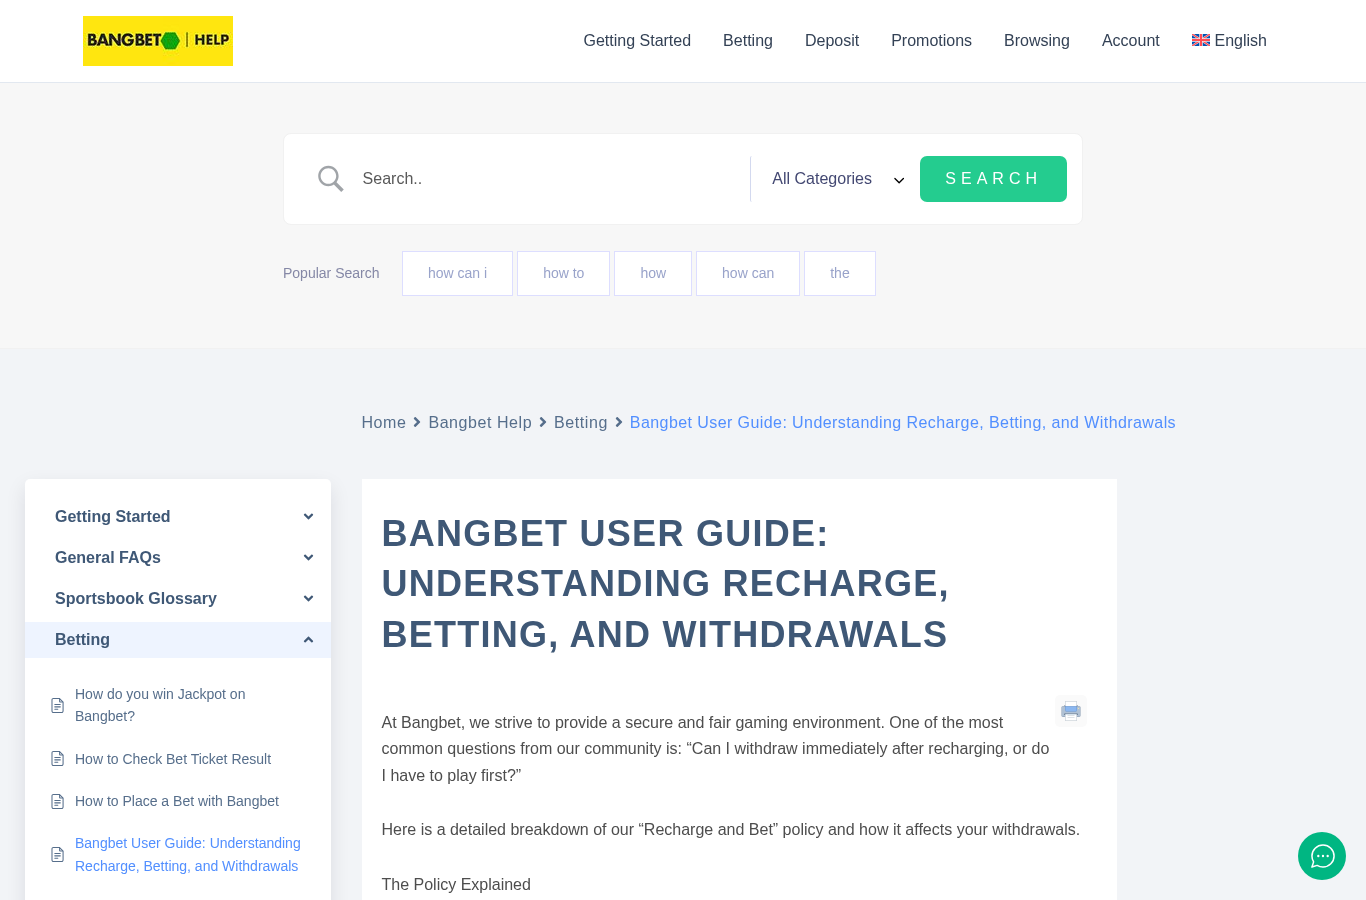
Task: Expand the General FAQs sidebar chevron
Action: 308,558
